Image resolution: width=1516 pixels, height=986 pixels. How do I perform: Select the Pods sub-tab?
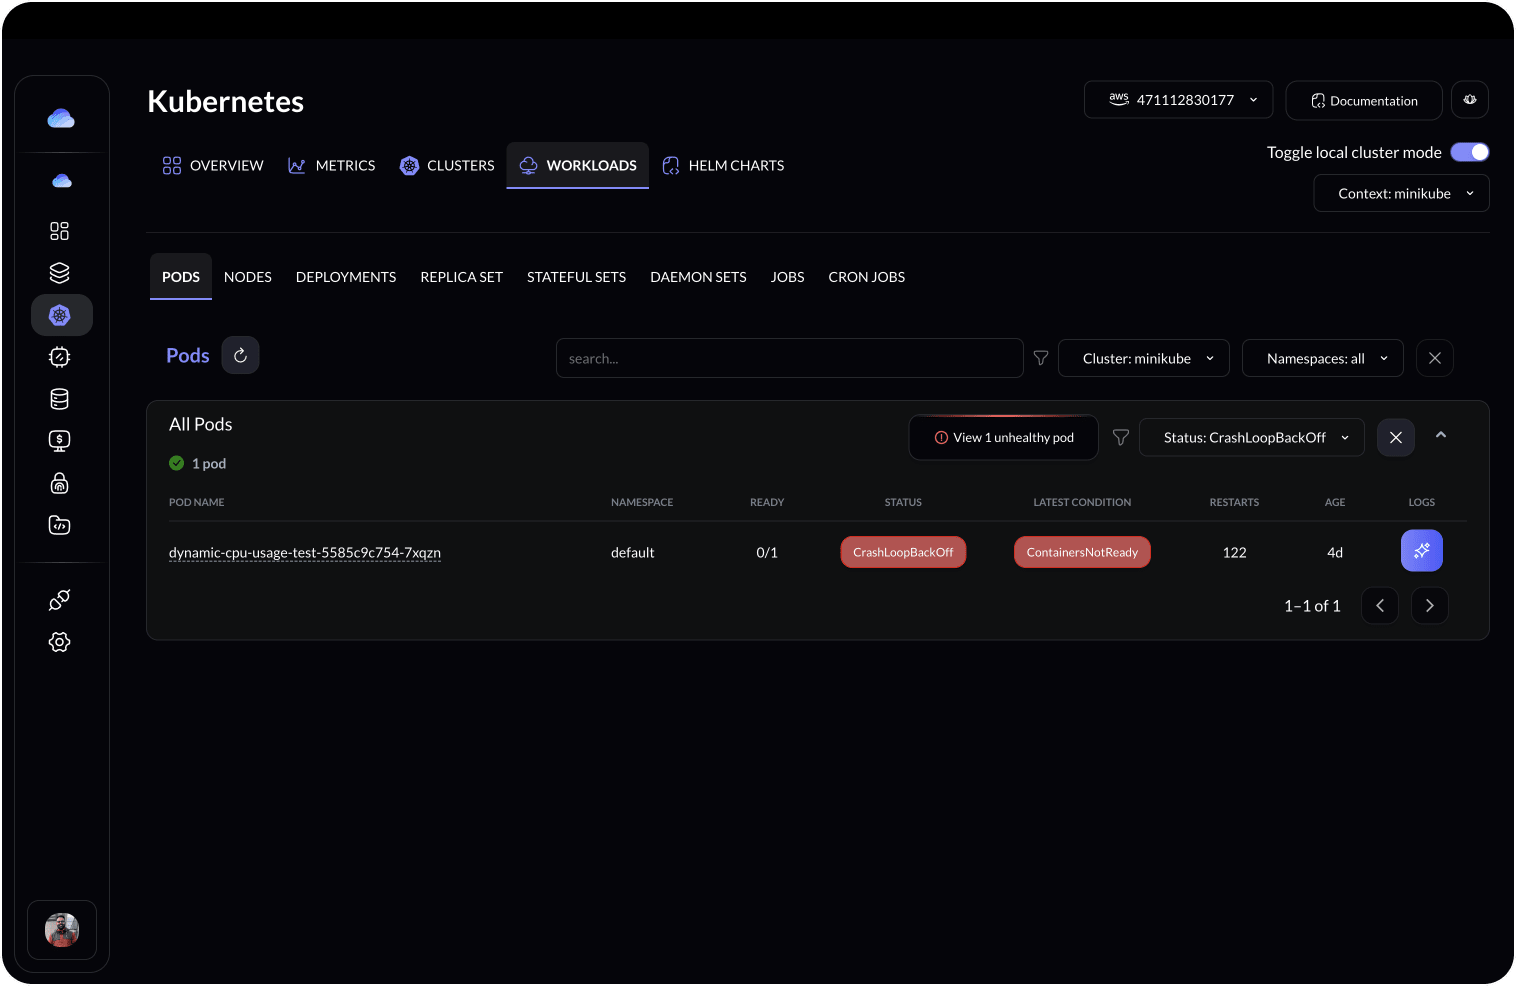181,277
